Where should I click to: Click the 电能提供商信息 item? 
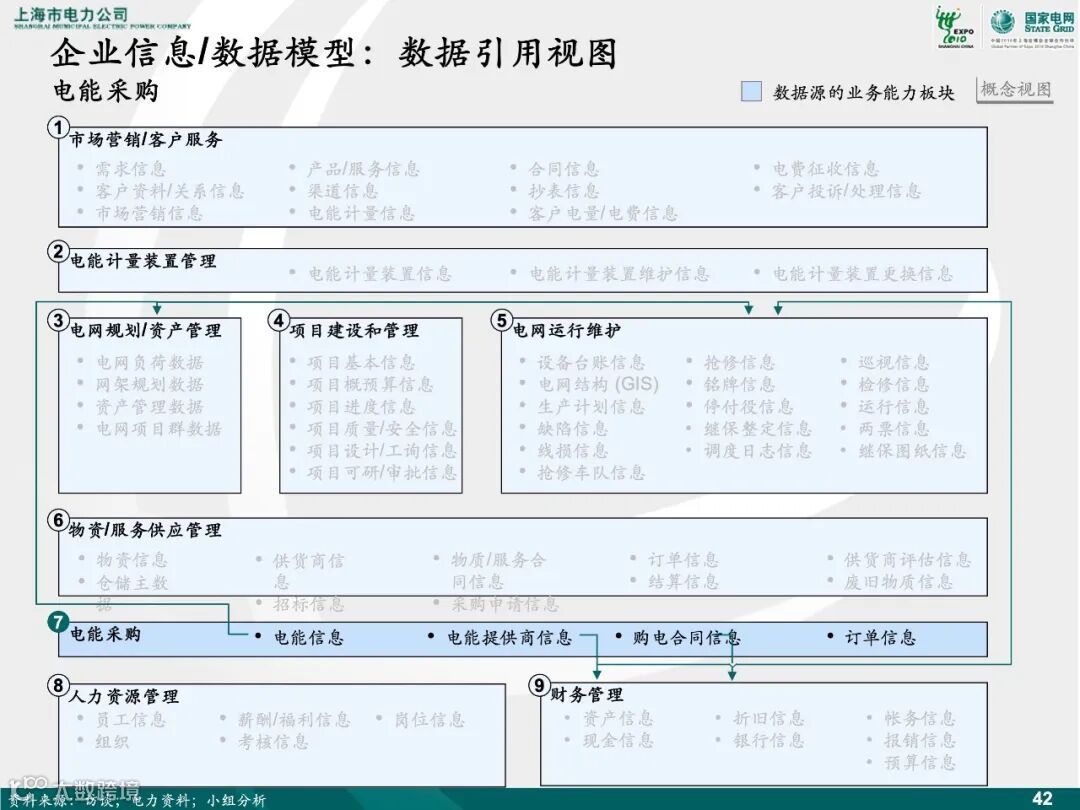(x=509, y=637)
